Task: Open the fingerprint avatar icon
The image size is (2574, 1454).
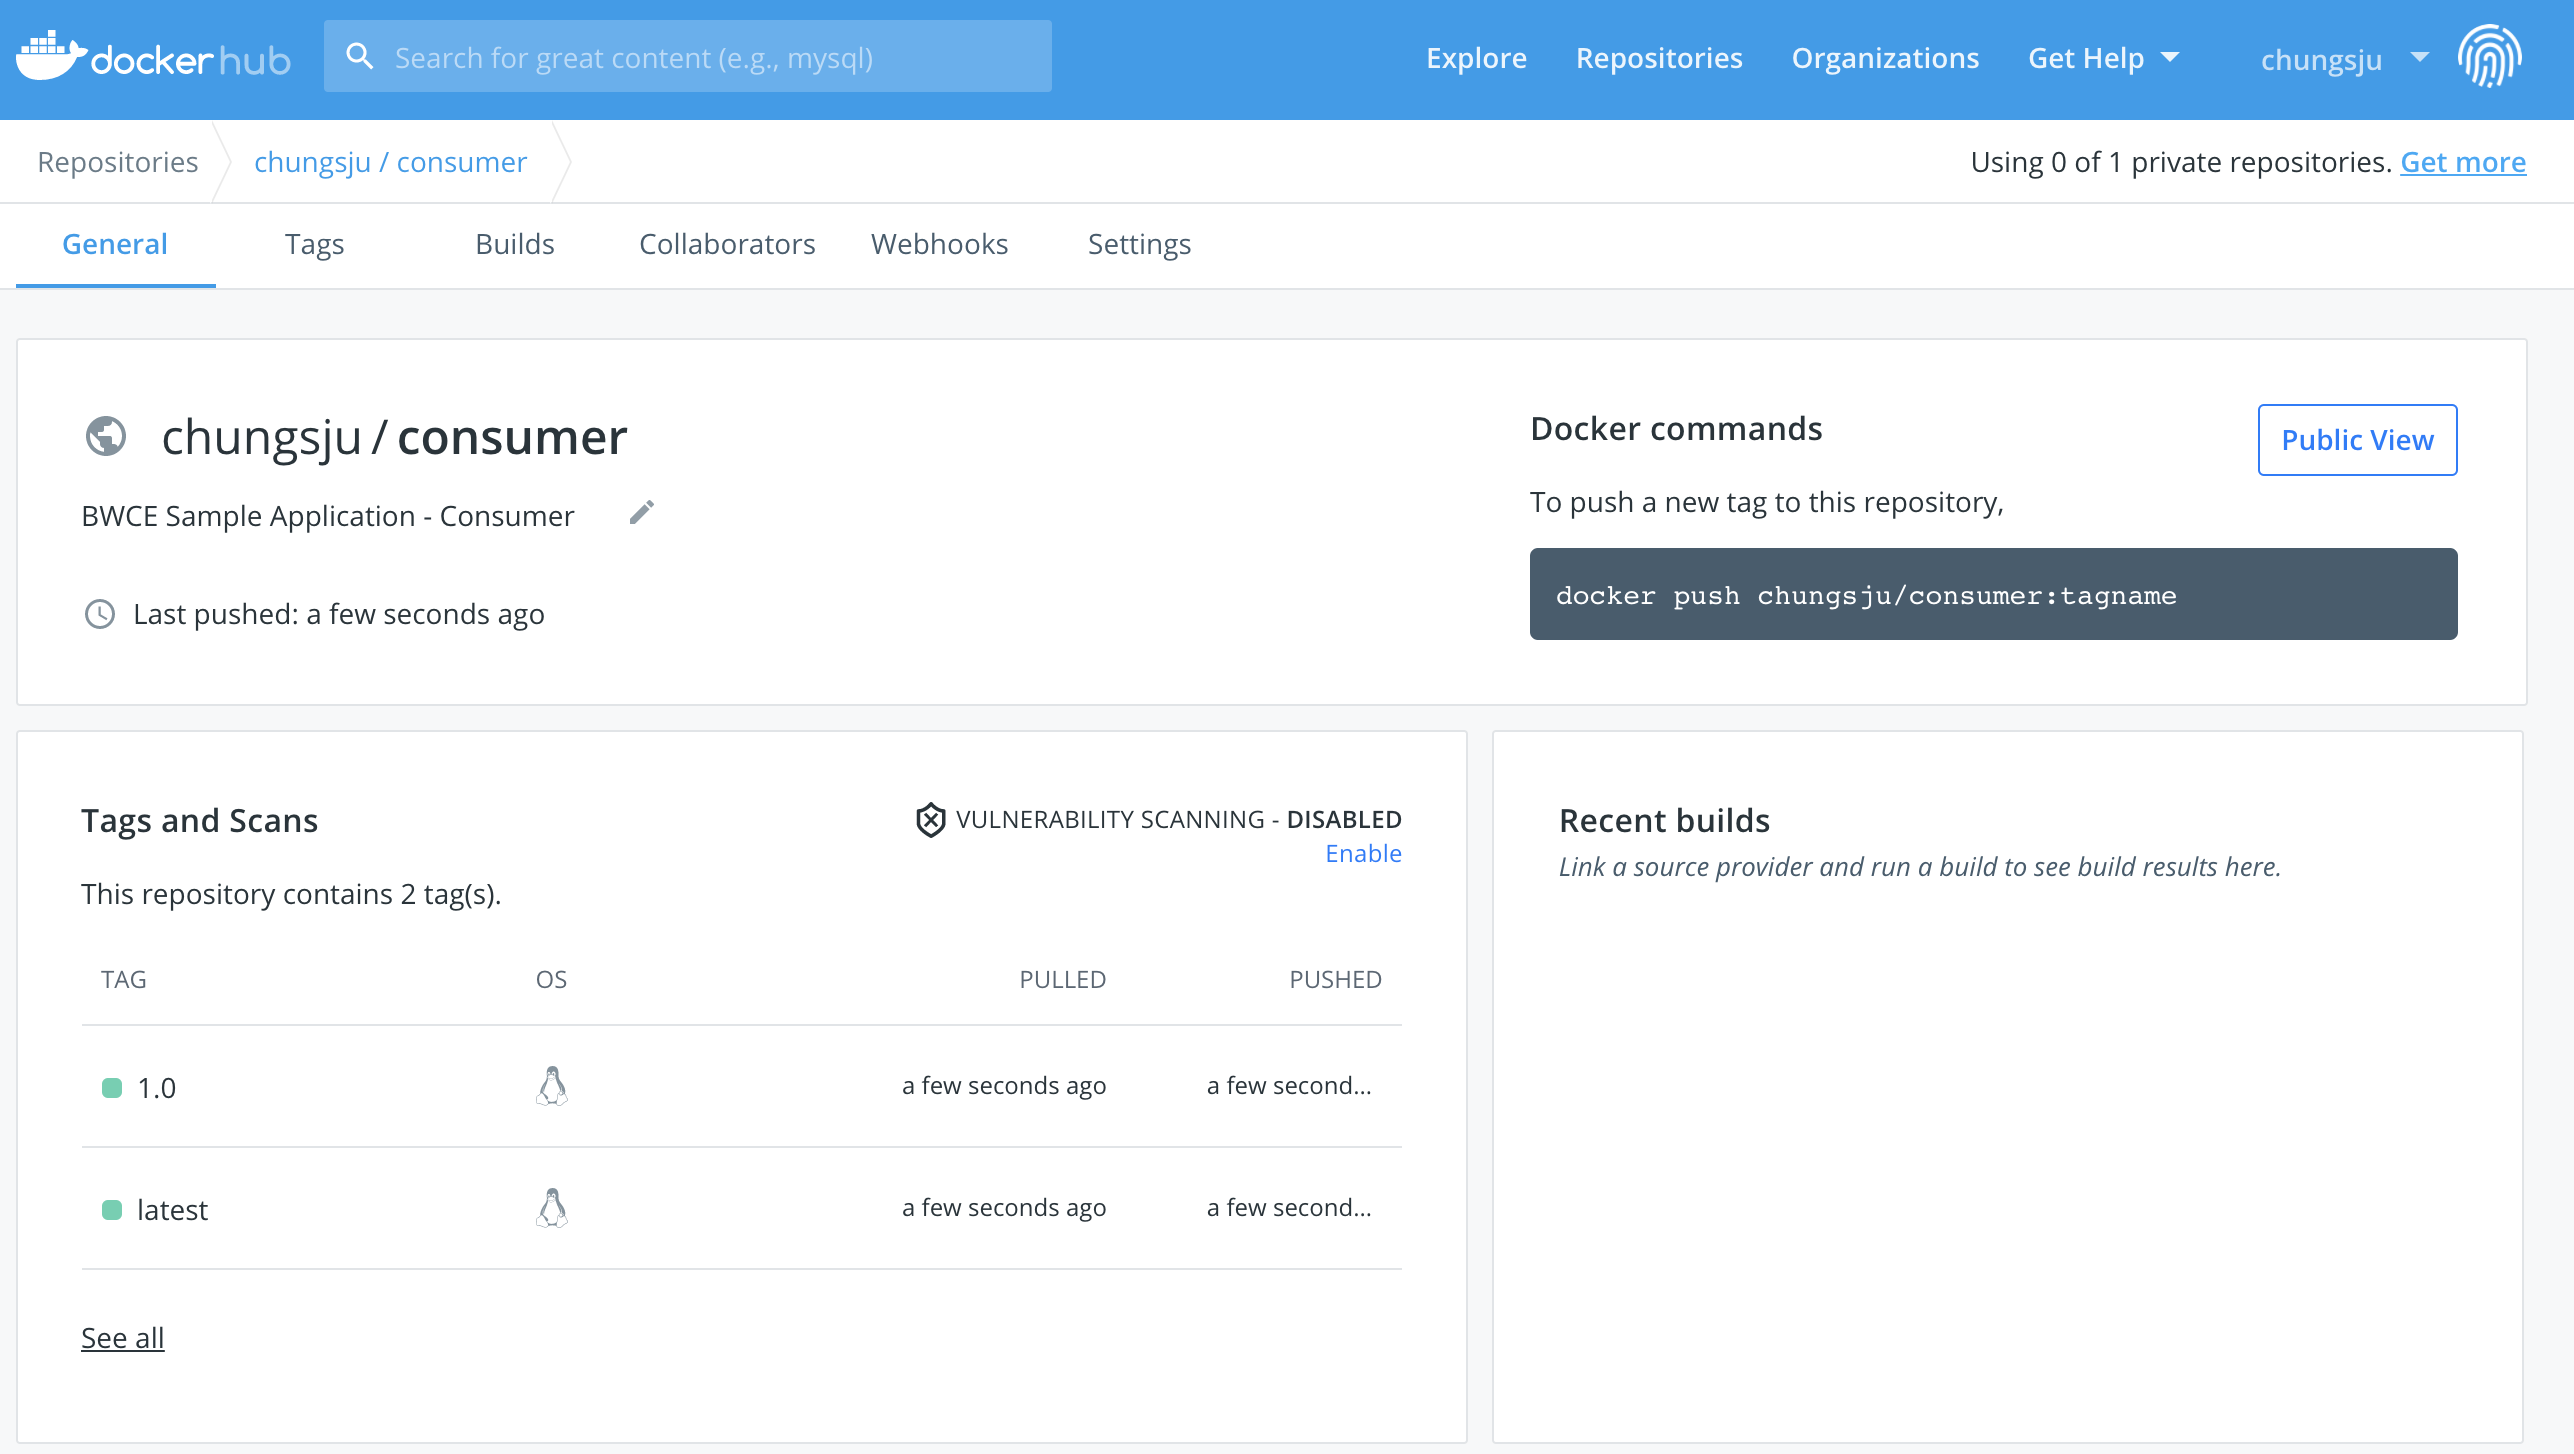Action: (x=2490, y=57)
